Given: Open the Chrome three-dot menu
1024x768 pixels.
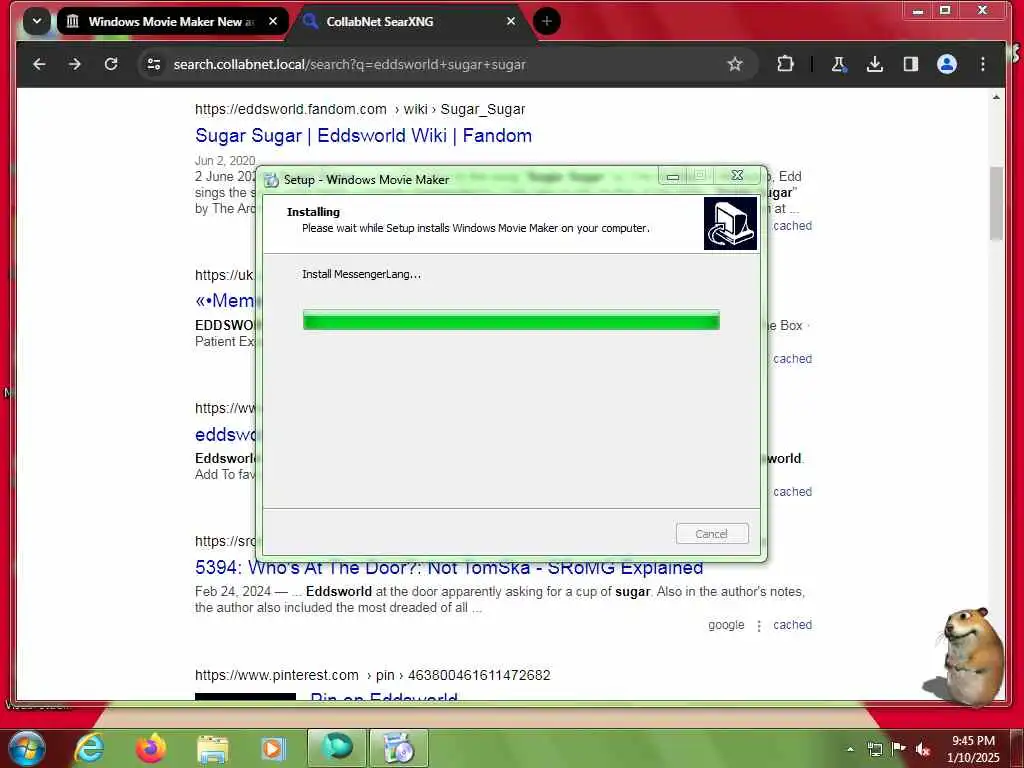Looking at the screenshot, I should pos(983,64).
